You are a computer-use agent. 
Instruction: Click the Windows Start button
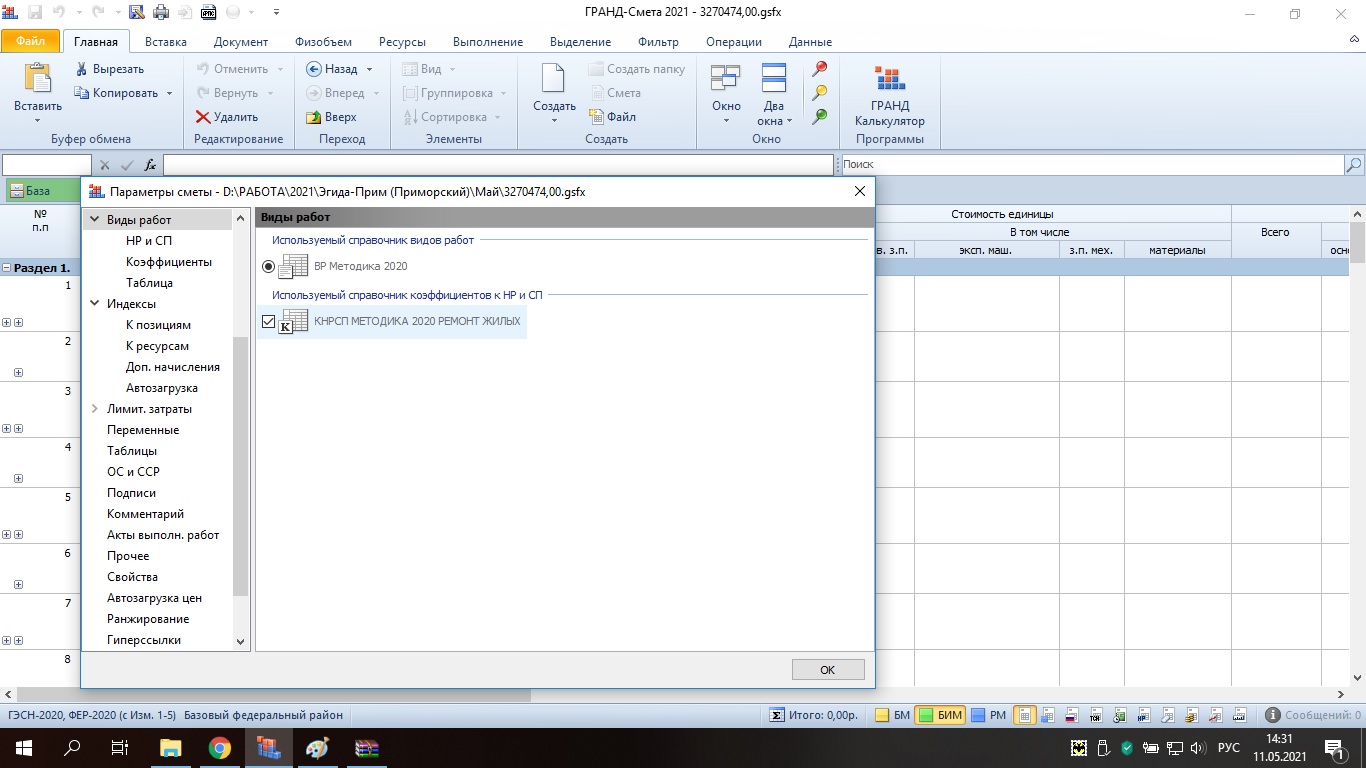pyautogui.click(x=24, y=748)
